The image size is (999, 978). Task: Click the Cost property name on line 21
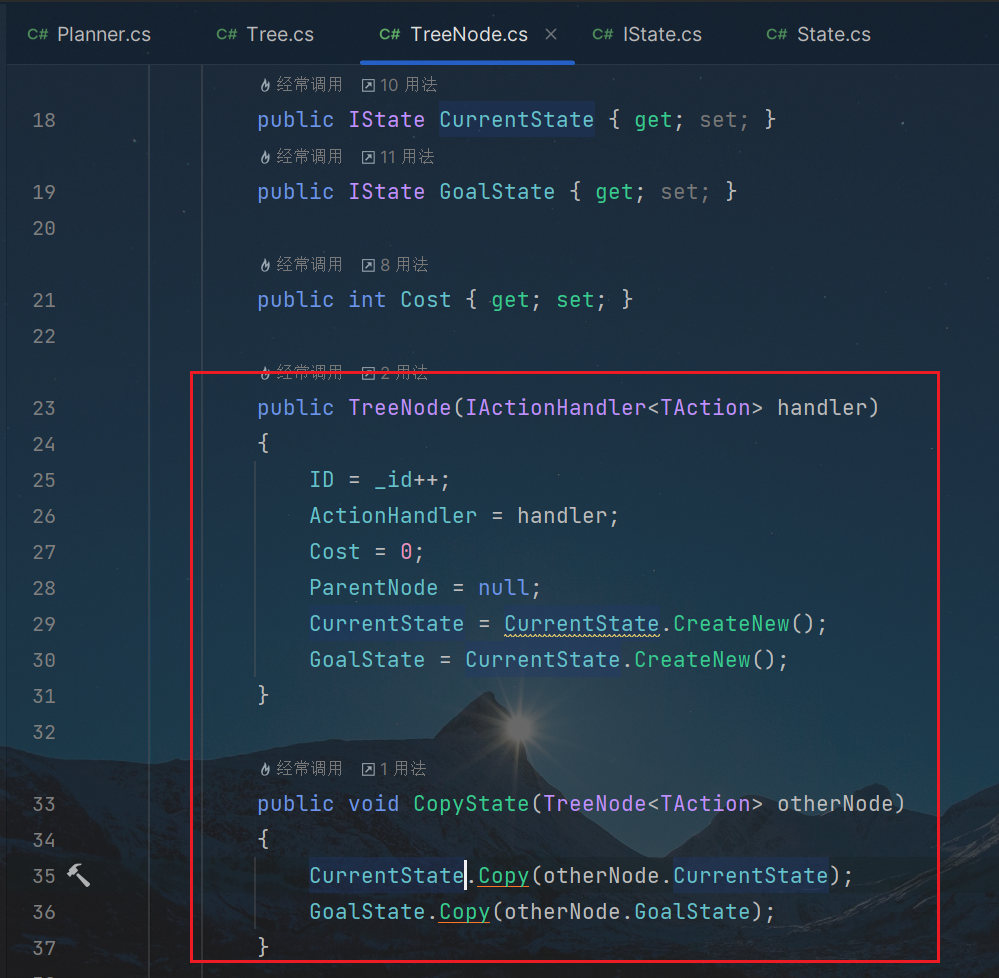(x=426, y=300)
